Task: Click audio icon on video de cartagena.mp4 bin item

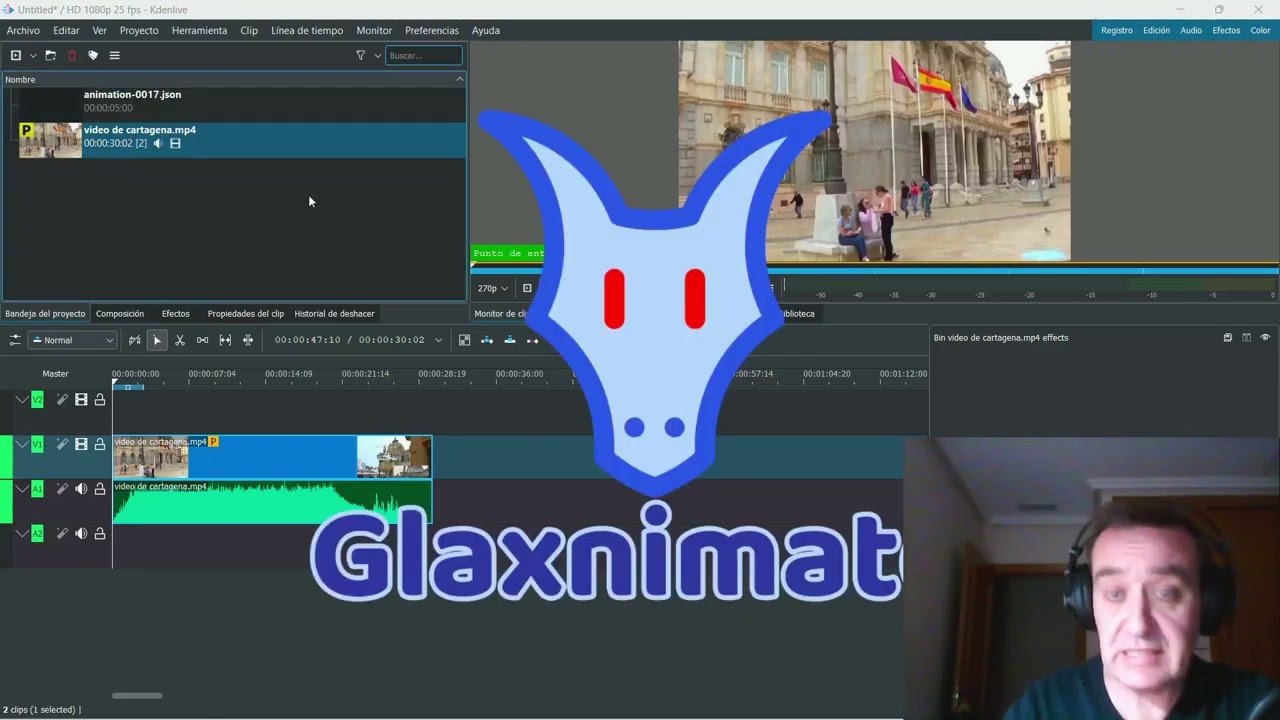Action: [x=158, y=143]
